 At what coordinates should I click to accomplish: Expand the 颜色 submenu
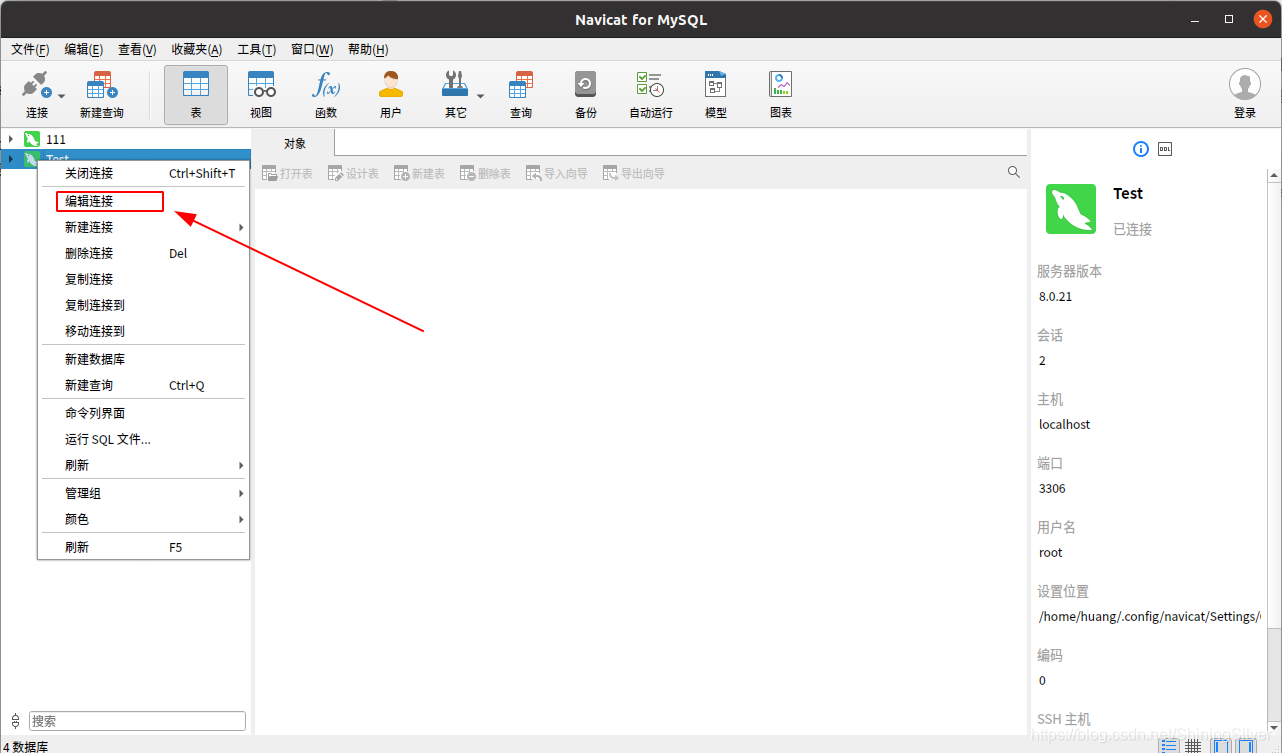[143, 519]
